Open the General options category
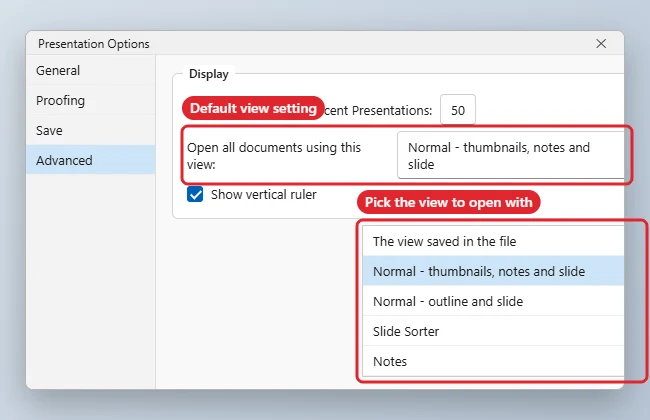 coord(90,70)
